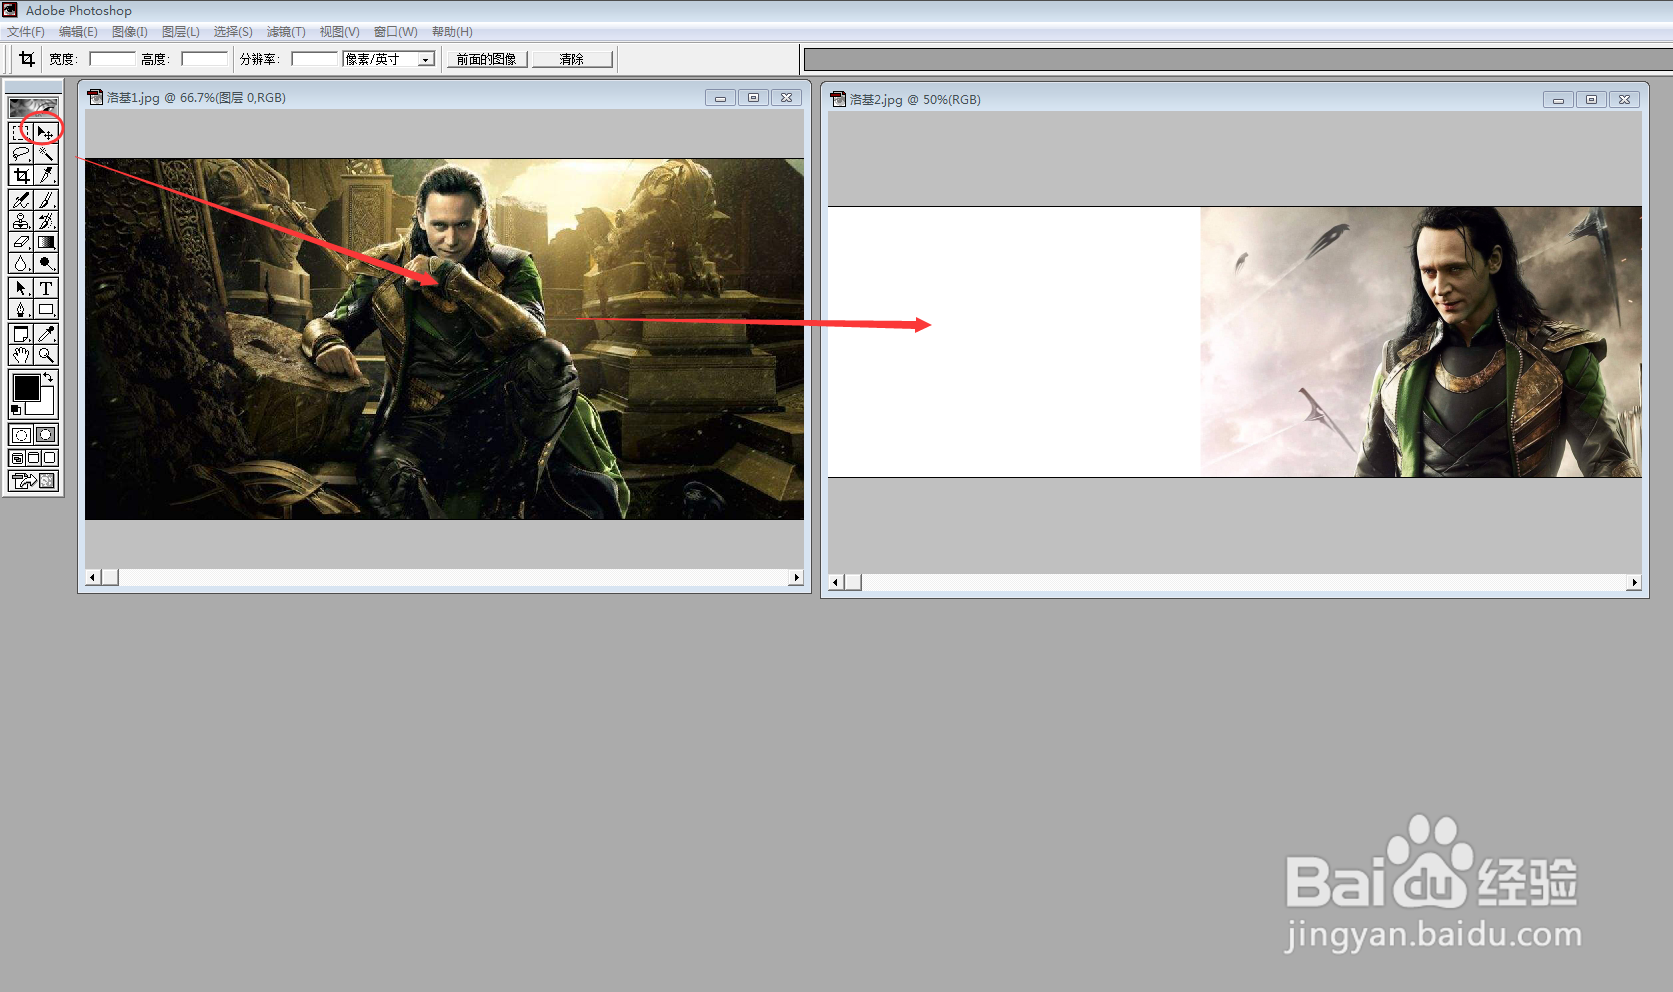Select the Move tool

46,132
